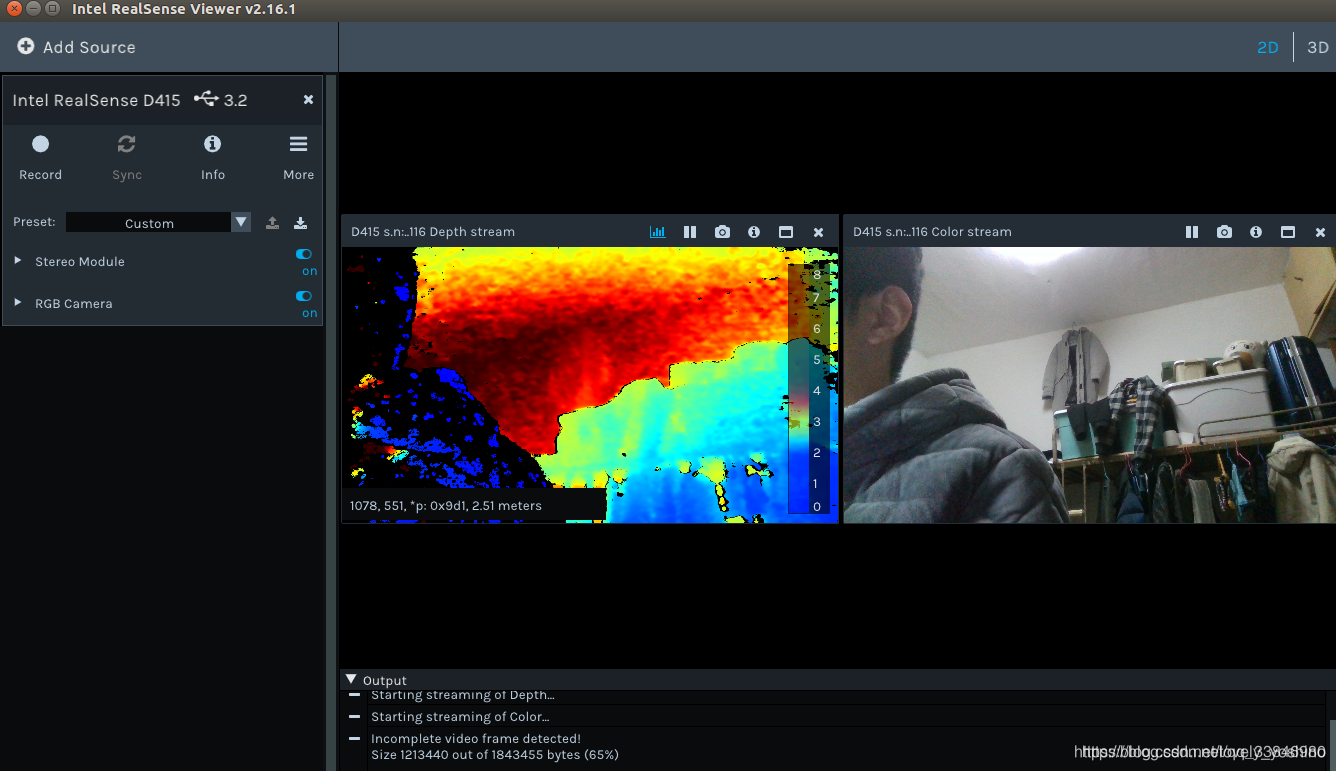
Task: Take a snapshot of the Color stream
Action: click(1224, 232)
